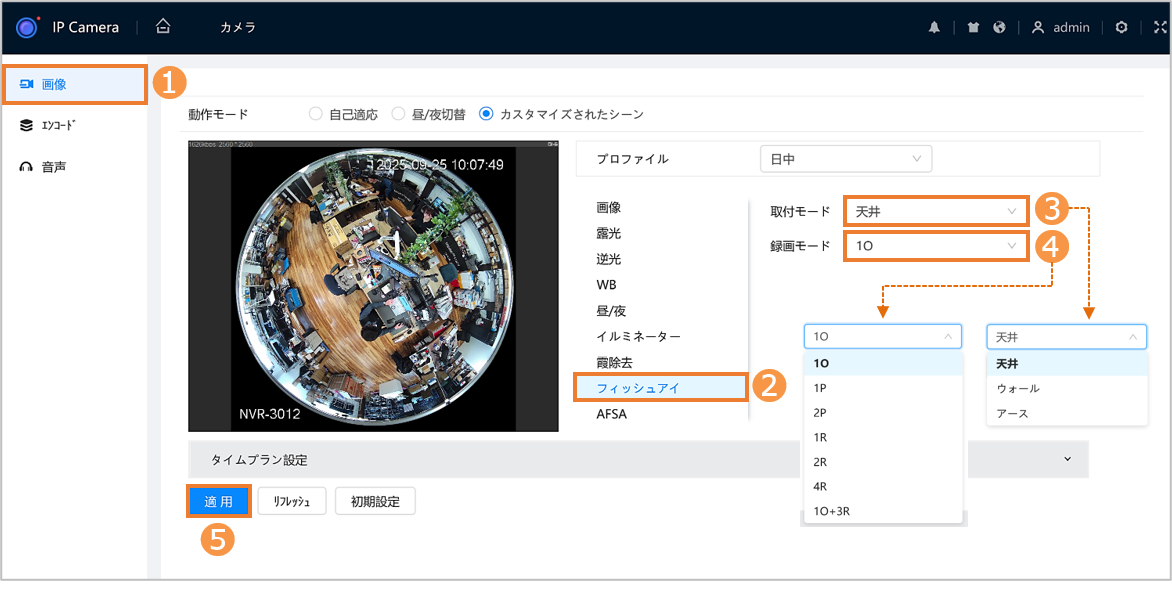Click the IP Camera logo icon
Viewport: 1172px width, 589px height.
[x=27, y=27]
